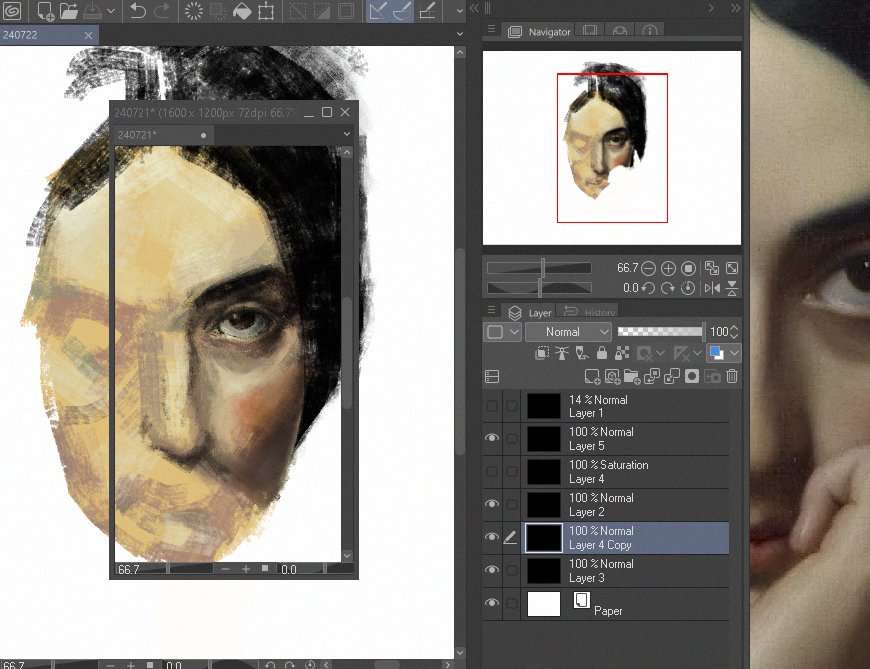Screen dimensions: 870x669
Task: Select the Fill bucket command icon
Action: click(x=242, y=11)
